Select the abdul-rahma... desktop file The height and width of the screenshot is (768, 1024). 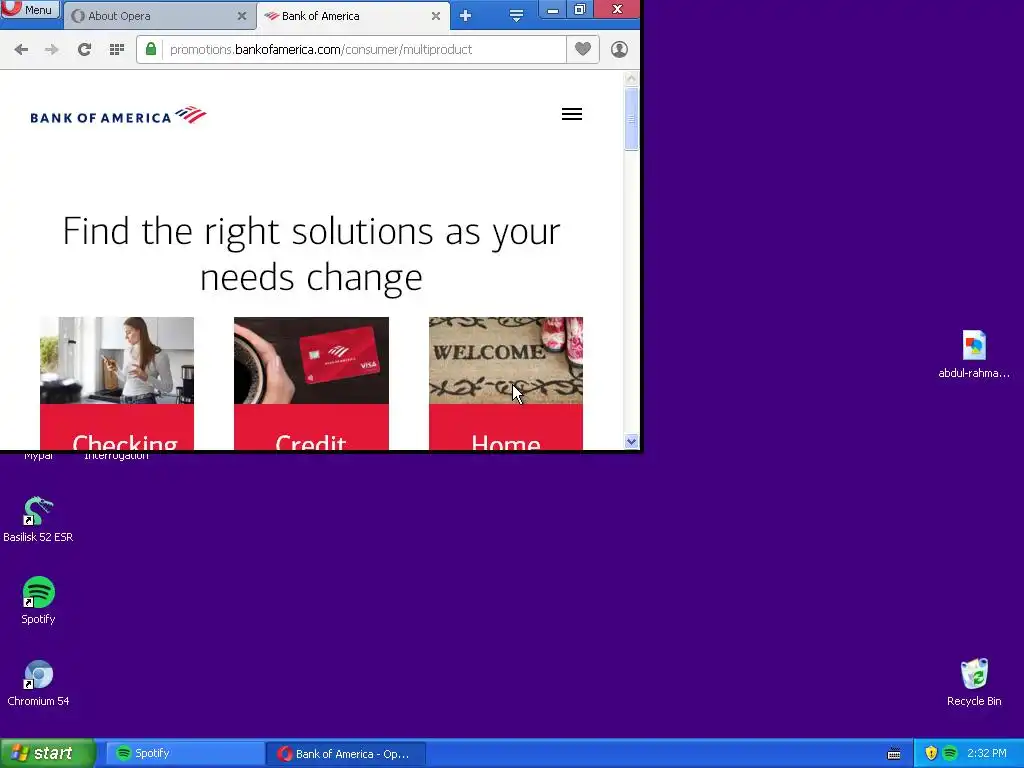[974, 355]
